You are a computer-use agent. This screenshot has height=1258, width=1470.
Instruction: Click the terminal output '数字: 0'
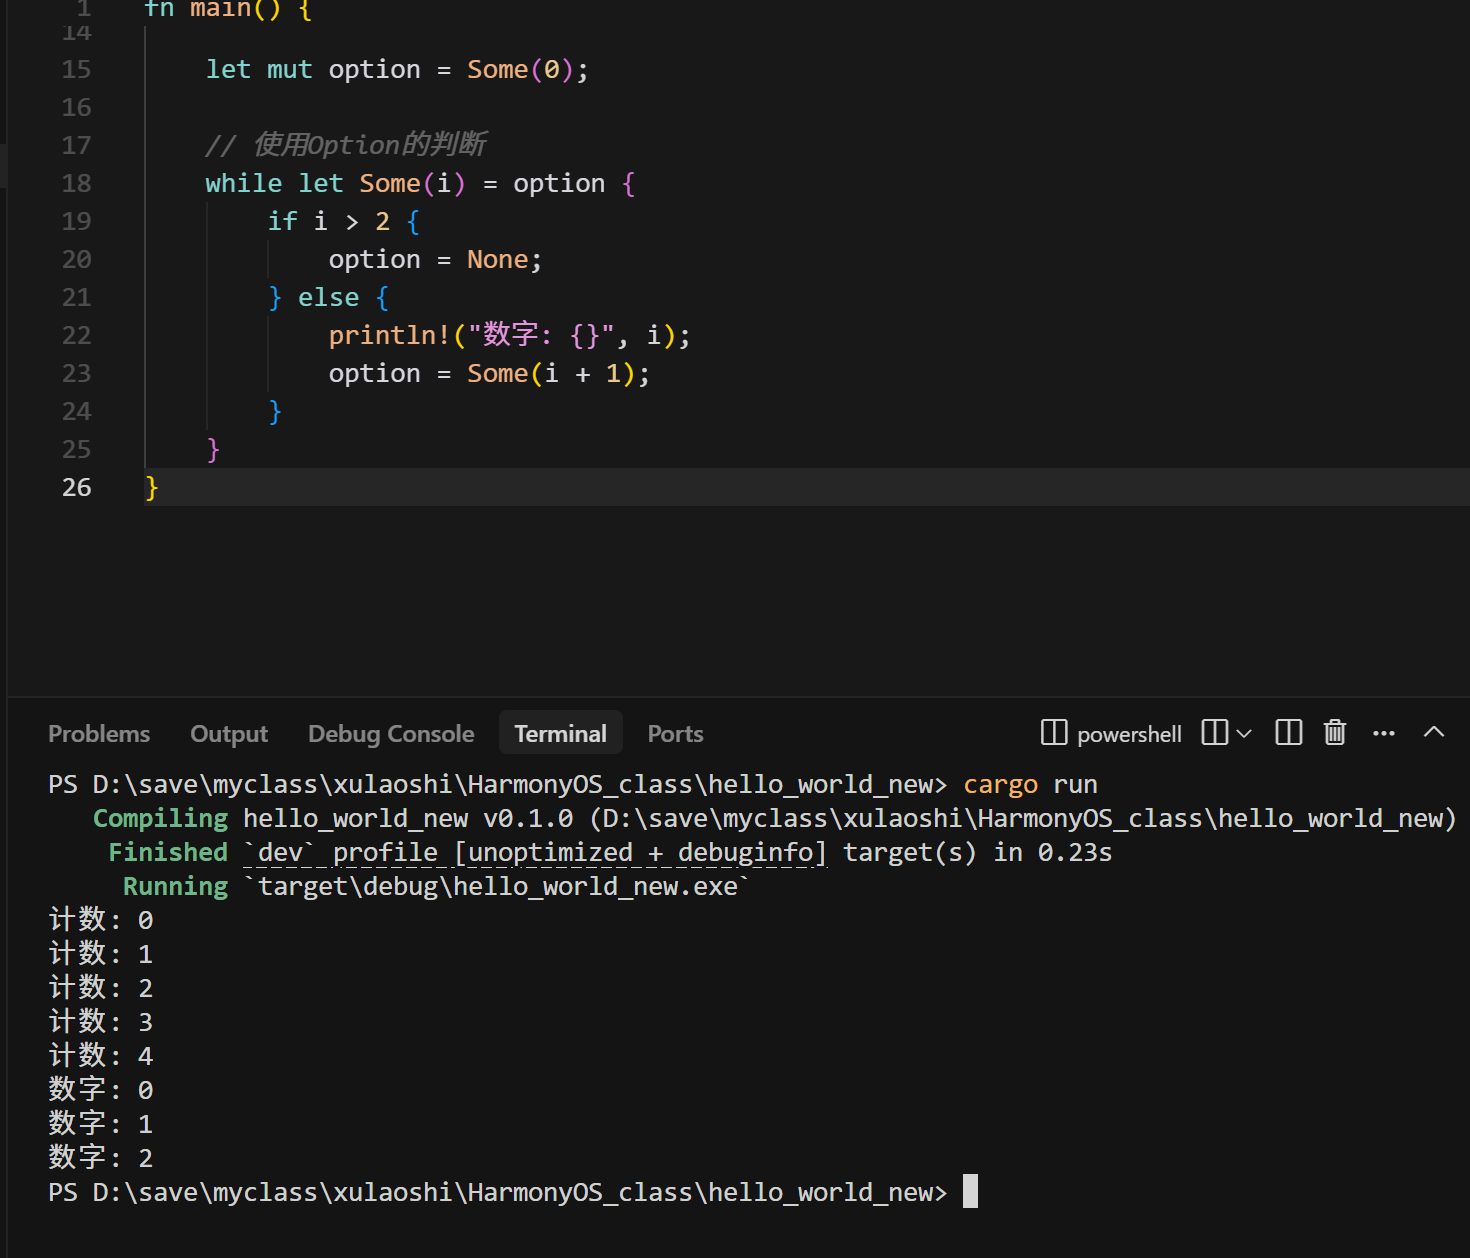101,1090
